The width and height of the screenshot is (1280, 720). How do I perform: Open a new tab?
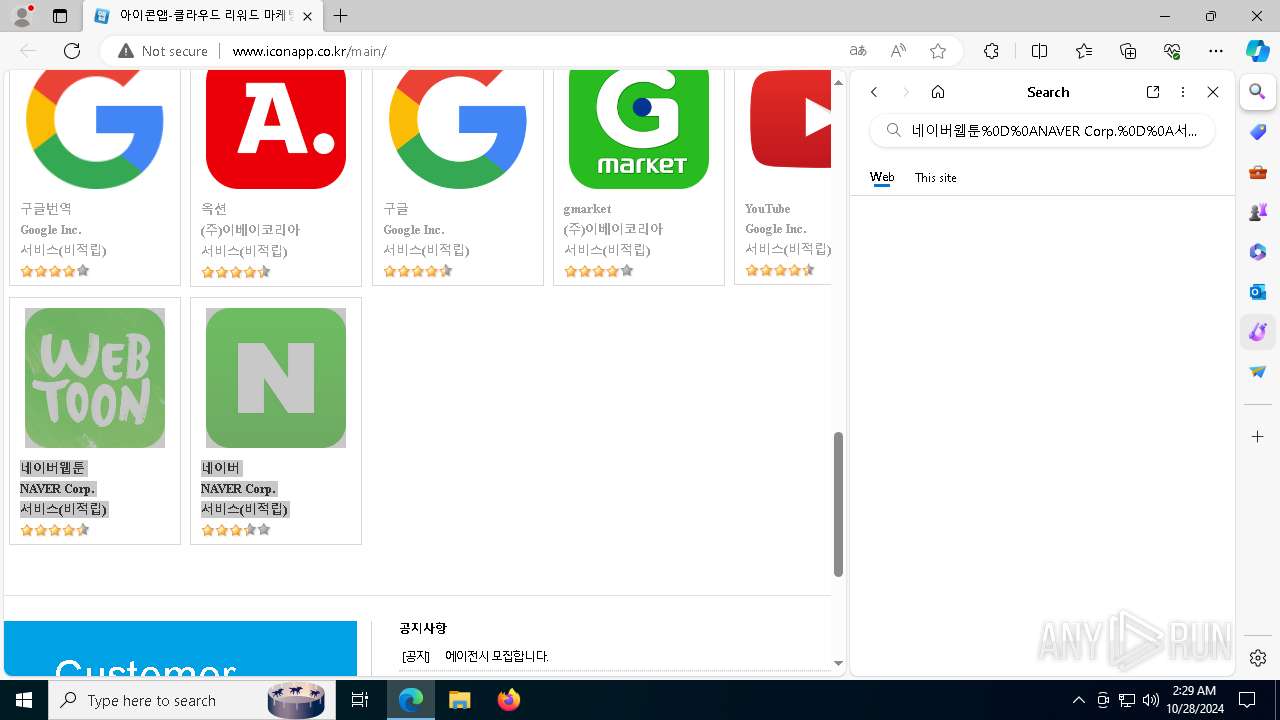click(x=341, y=16)
